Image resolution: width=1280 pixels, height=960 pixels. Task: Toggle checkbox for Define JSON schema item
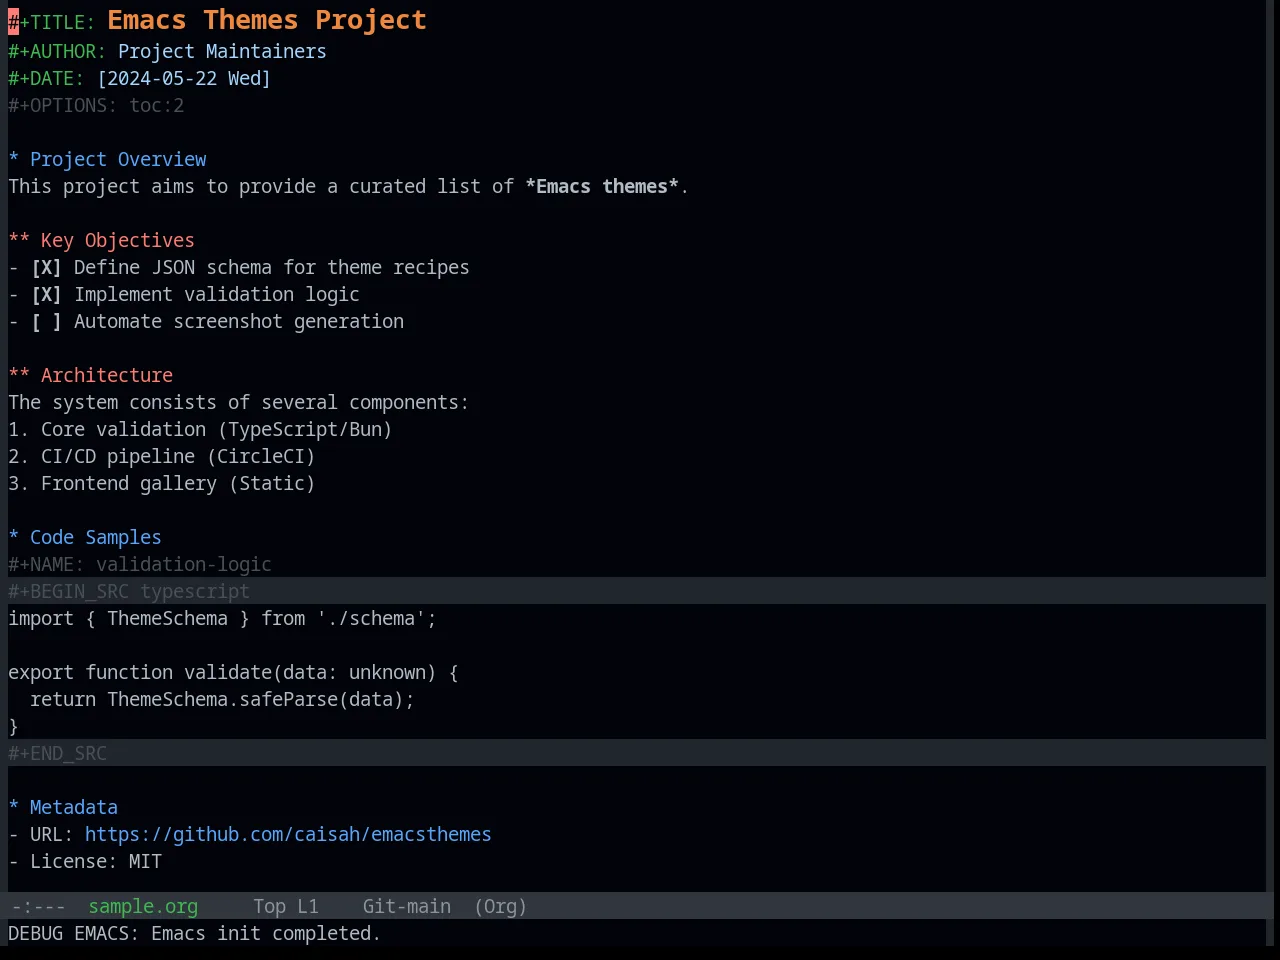click(46, 268)
